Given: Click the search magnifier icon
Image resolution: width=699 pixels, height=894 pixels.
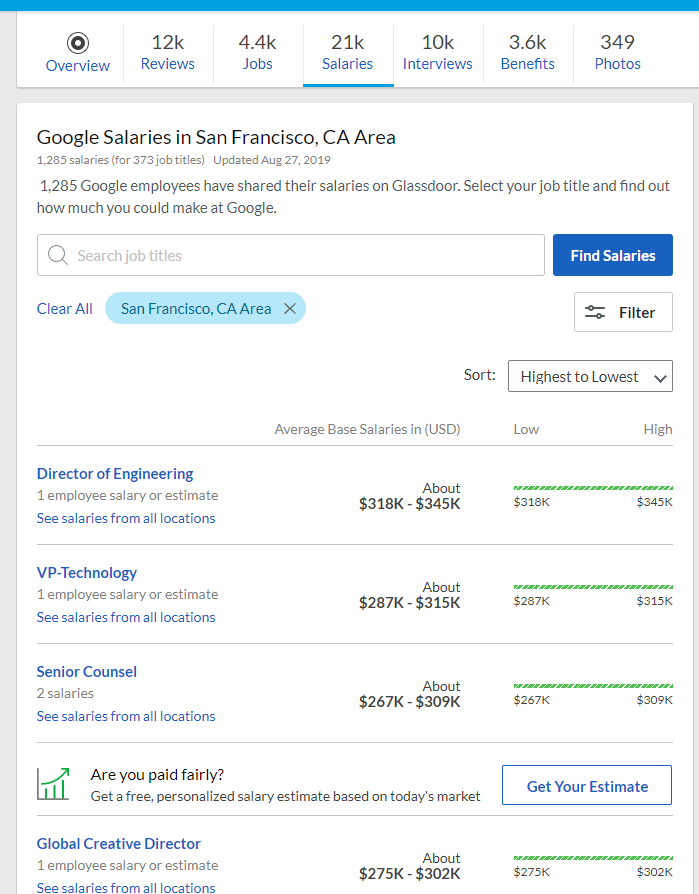Looking at the screenshot, I should pyautogui.click(x=58, y=255).
